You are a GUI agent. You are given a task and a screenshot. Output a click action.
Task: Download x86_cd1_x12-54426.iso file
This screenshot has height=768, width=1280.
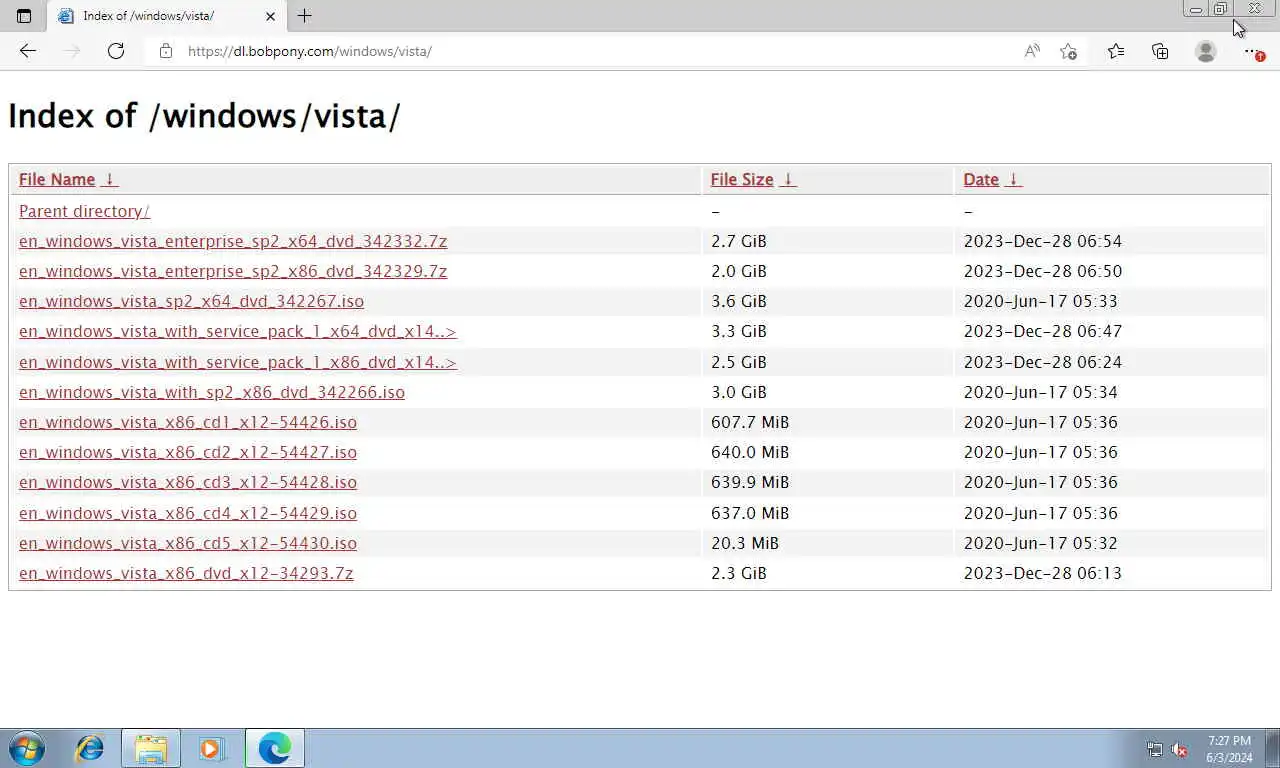coord(188,422)
